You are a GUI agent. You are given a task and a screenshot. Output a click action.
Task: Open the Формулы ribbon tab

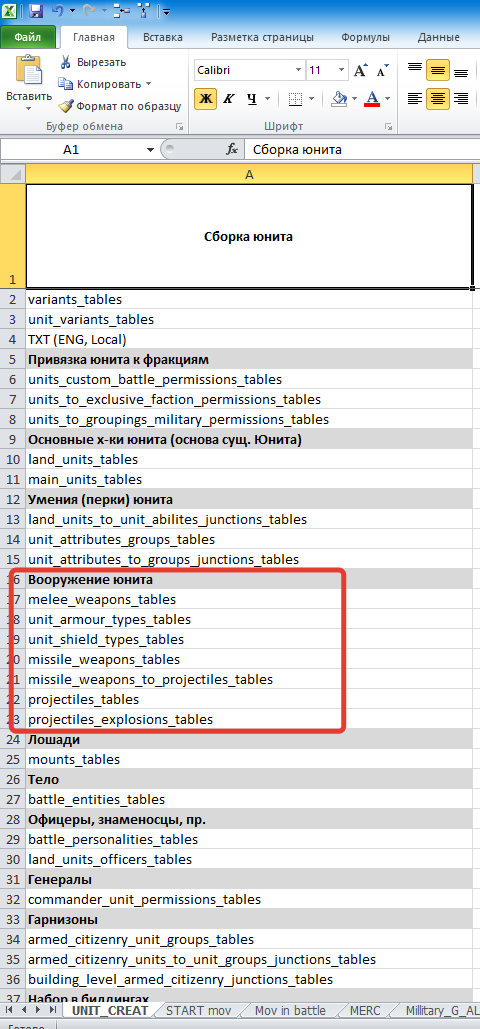tap(365, 37)
